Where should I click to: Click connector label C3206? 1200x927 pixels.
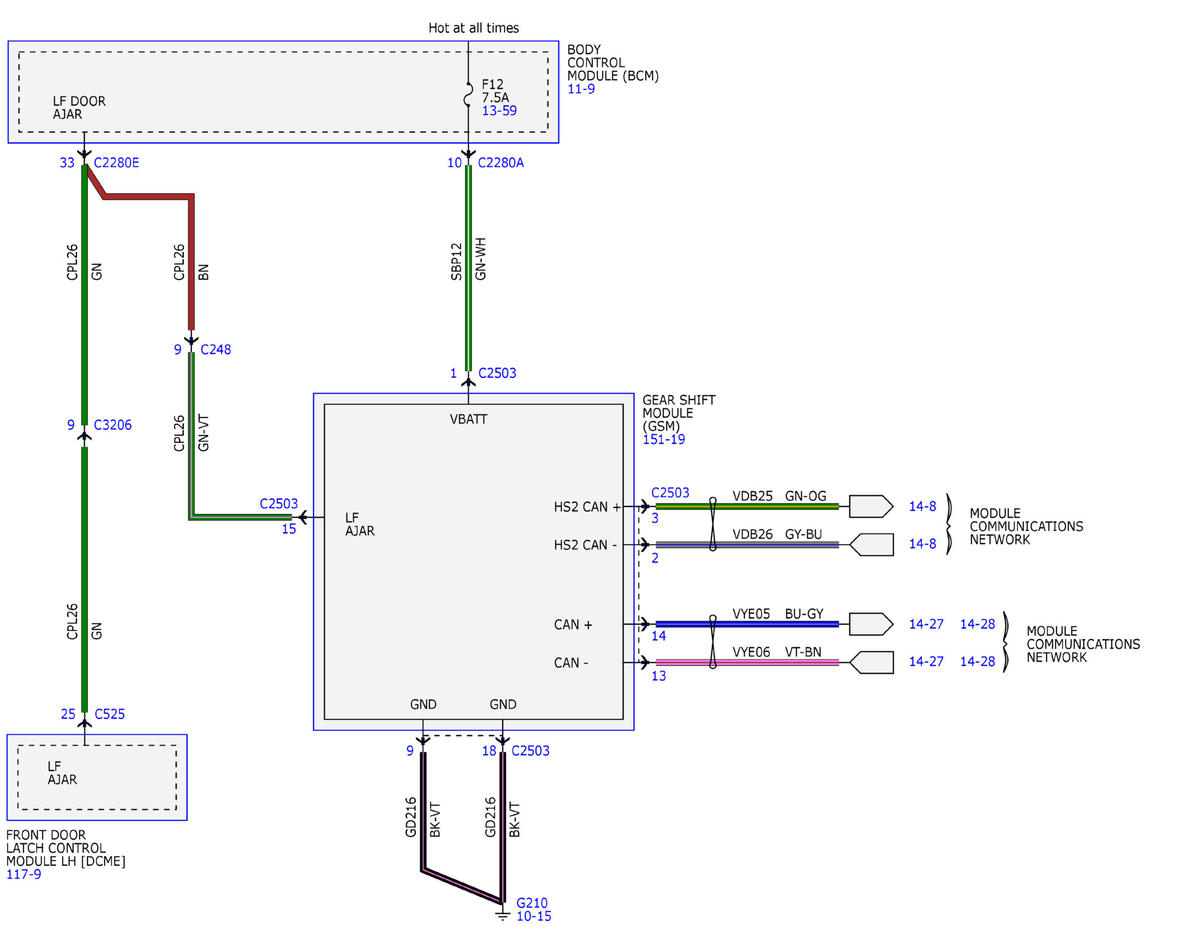[113, 425]
